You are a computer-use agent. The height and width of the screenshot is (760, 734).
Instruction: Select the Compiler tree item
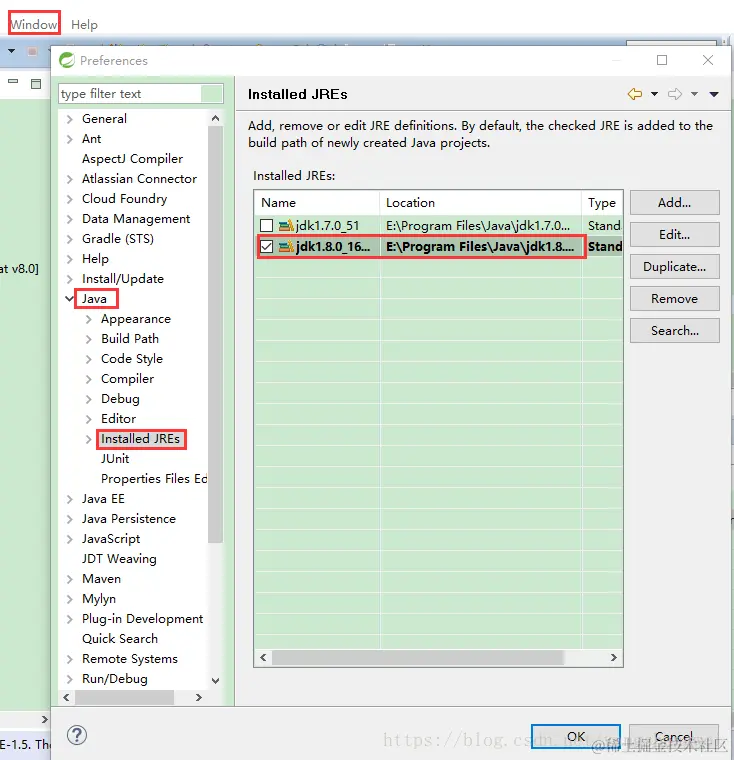128,379
